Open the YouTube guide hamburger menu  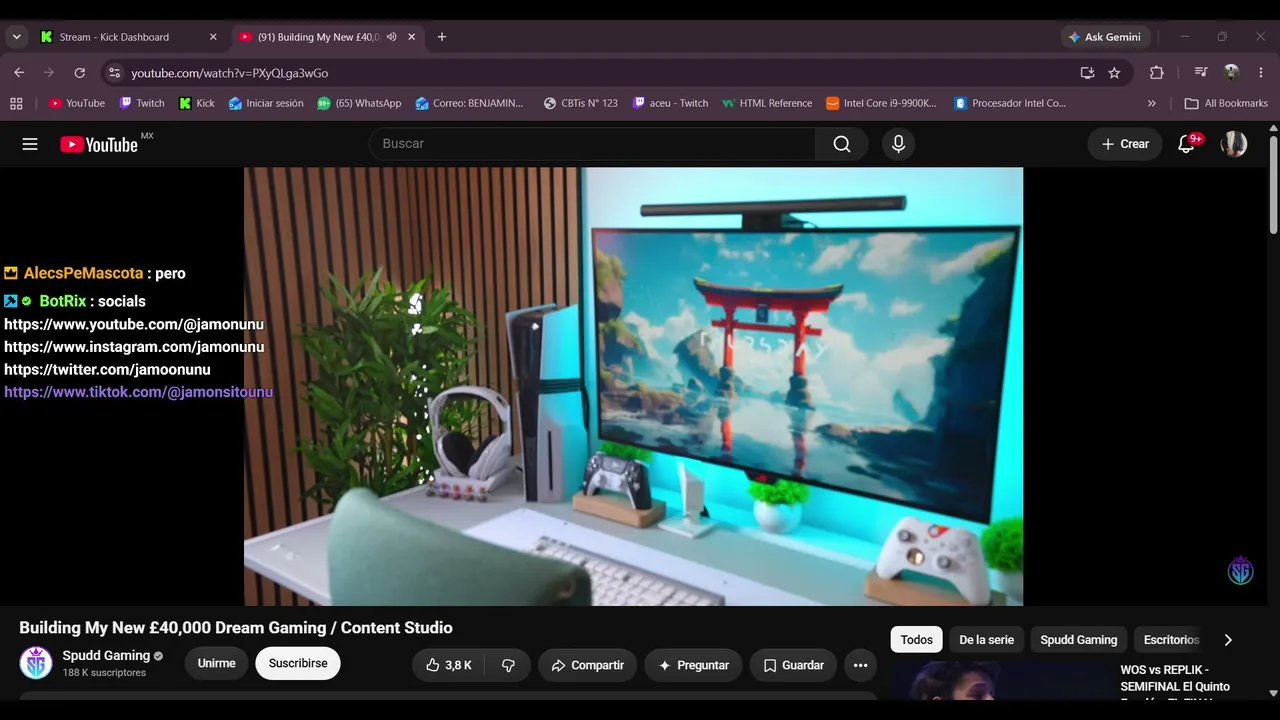30,144
